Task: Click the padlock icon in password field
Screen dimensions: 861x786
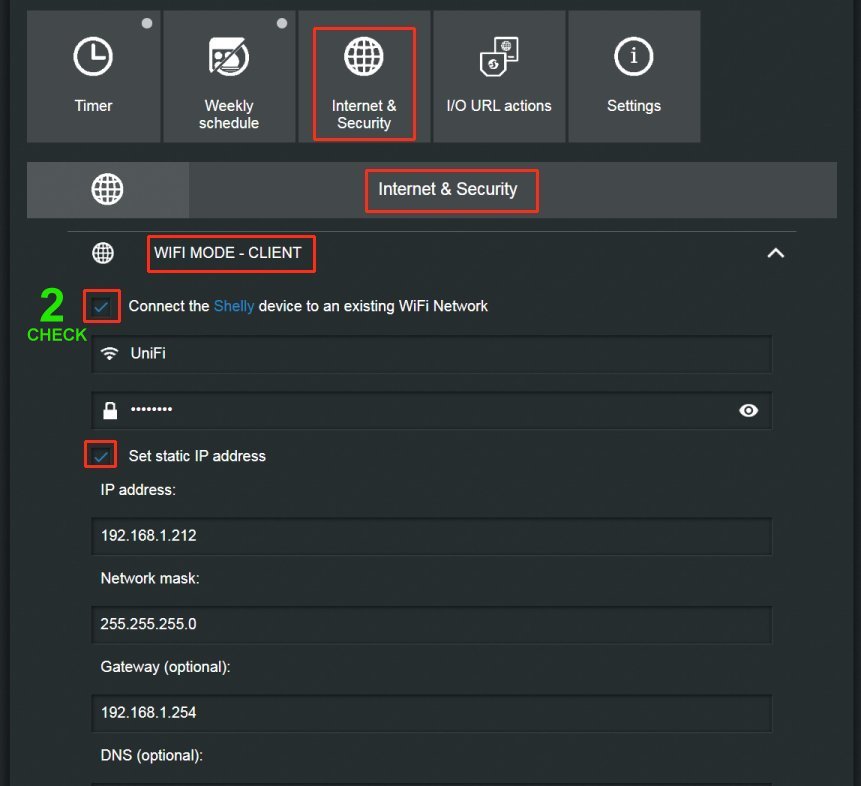Action: point(110,410)
